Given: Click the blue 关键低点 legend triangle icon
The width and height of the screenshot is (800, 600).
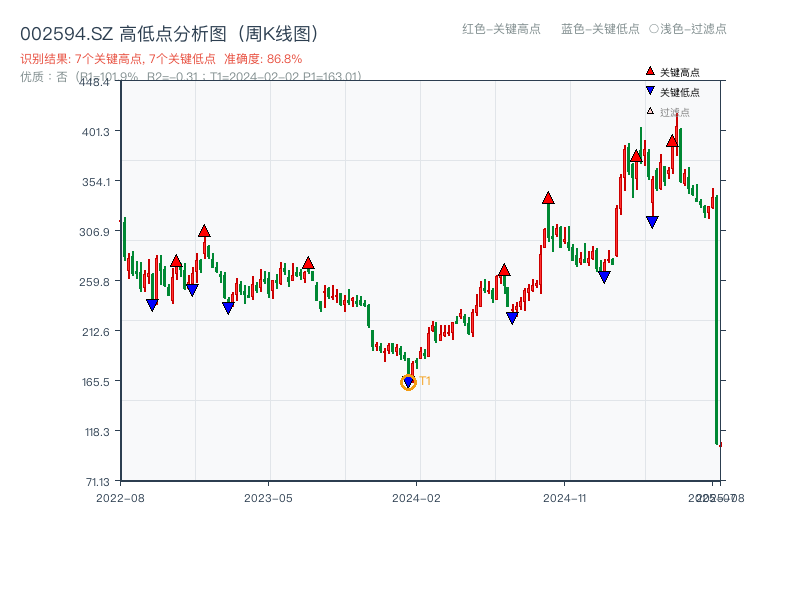Looking at the screenshot, I should tap(650, 91).
